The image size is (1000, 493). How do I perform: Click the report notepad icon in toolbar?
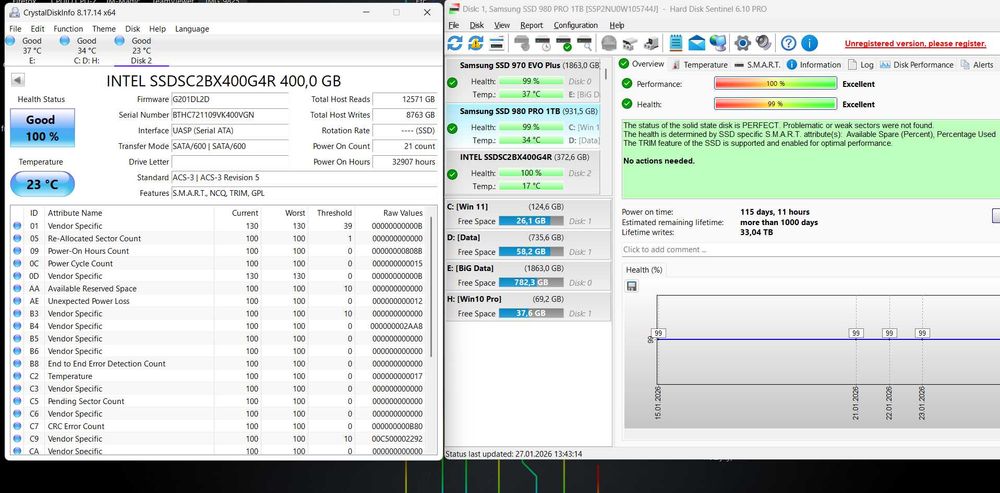point(676,43)
